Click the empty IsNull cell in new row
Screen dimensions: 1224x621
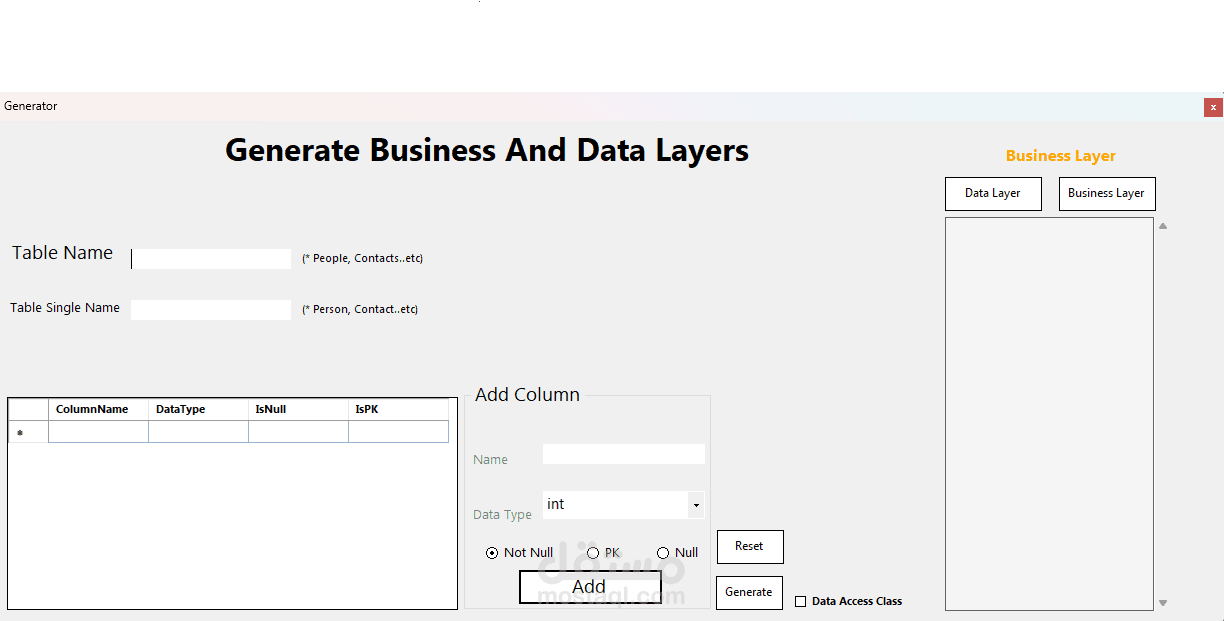tap(298, 432)
